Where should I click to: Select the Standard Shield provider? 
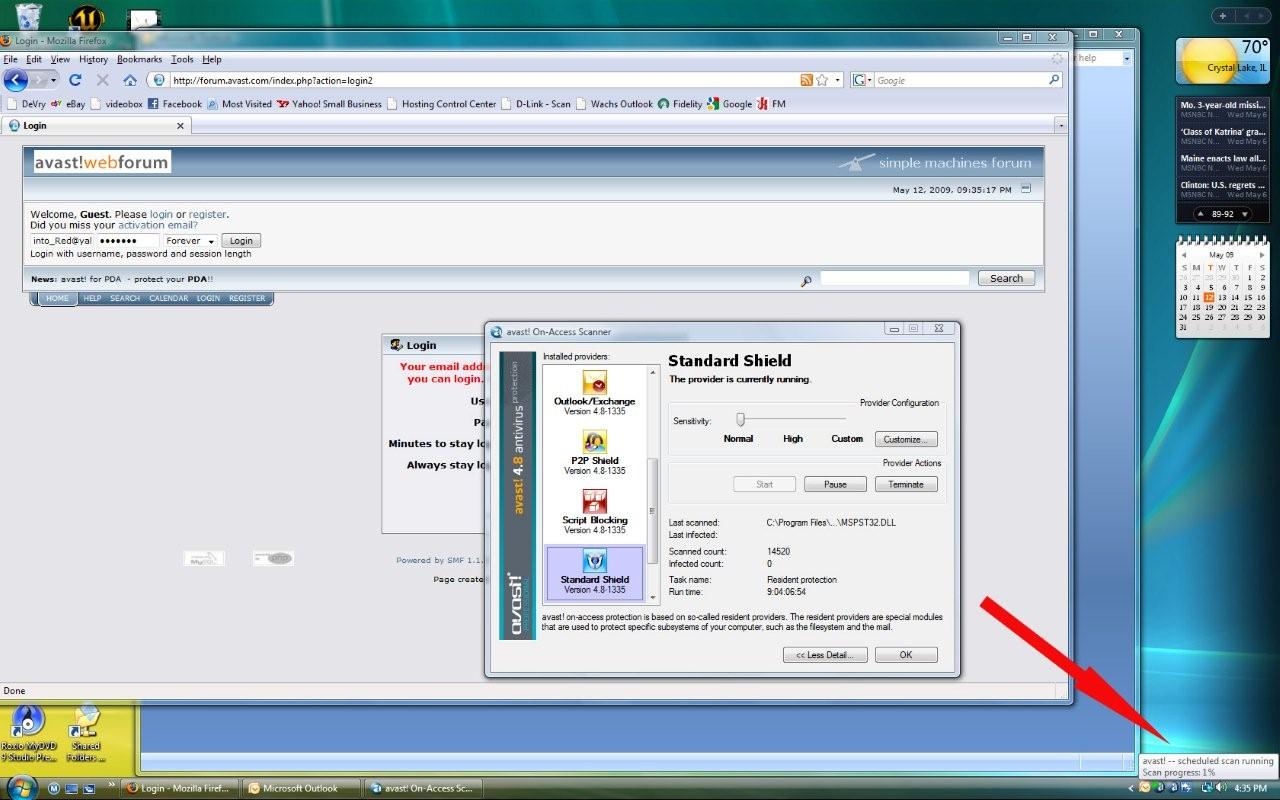click(595, 573)
